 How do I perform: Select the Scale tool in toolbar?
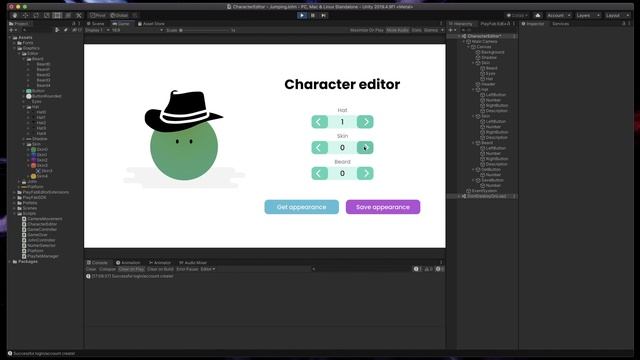47,16
